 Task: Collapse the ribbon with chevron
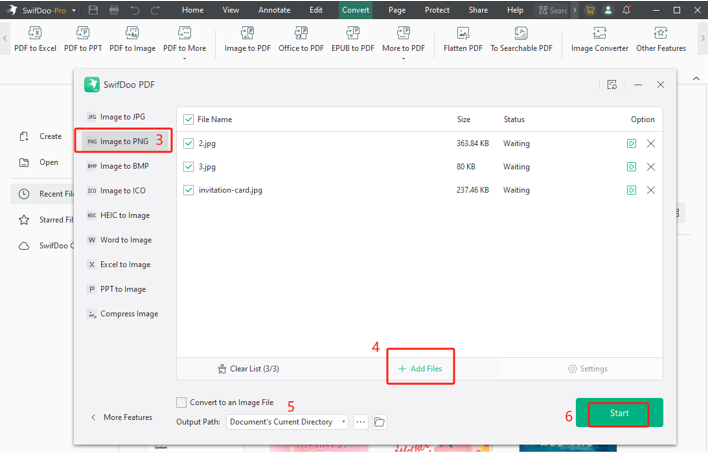pos(696,79)
